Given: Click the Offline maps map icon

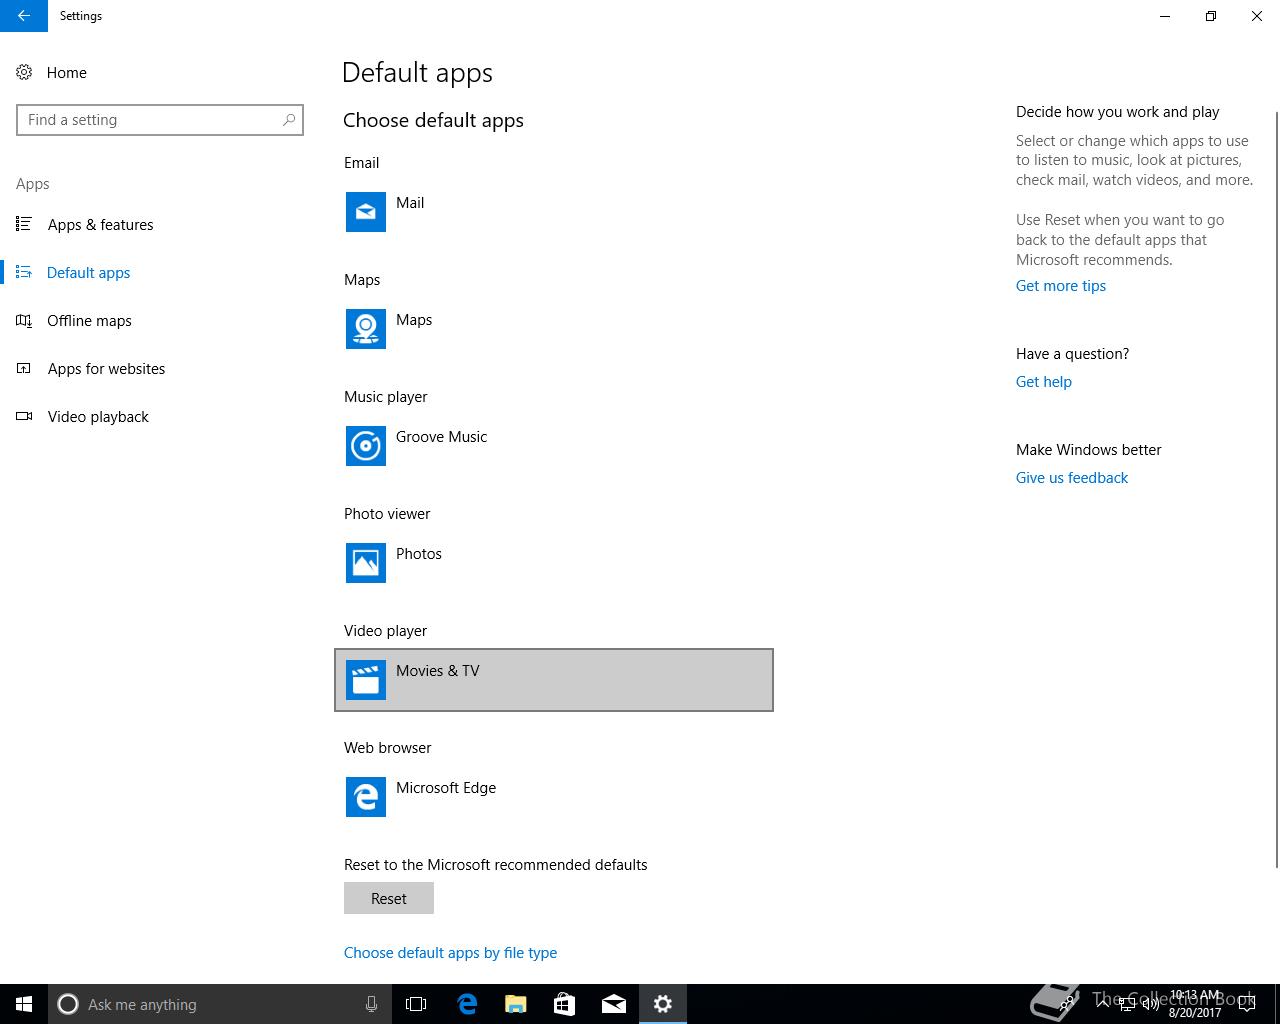Looking at the screenshot, I should pos(24,320).
